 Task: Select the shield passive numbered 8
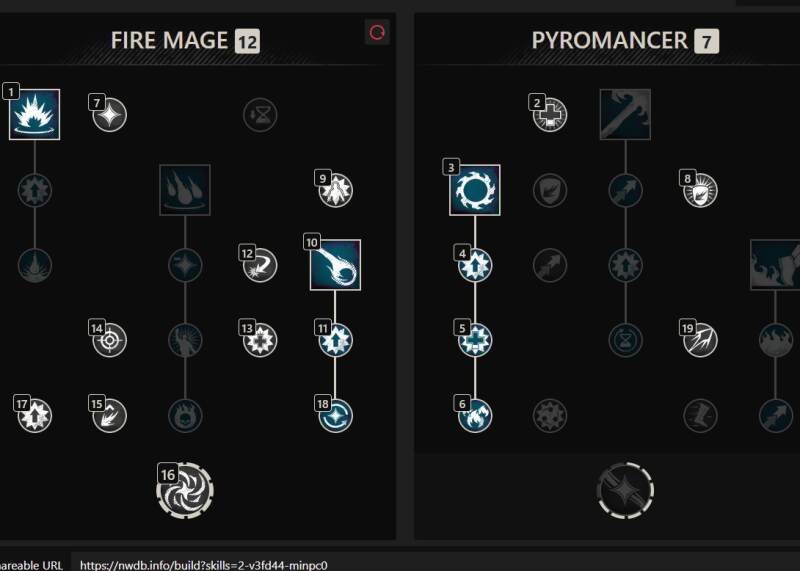pyautogui.click(x=701, y=190)
